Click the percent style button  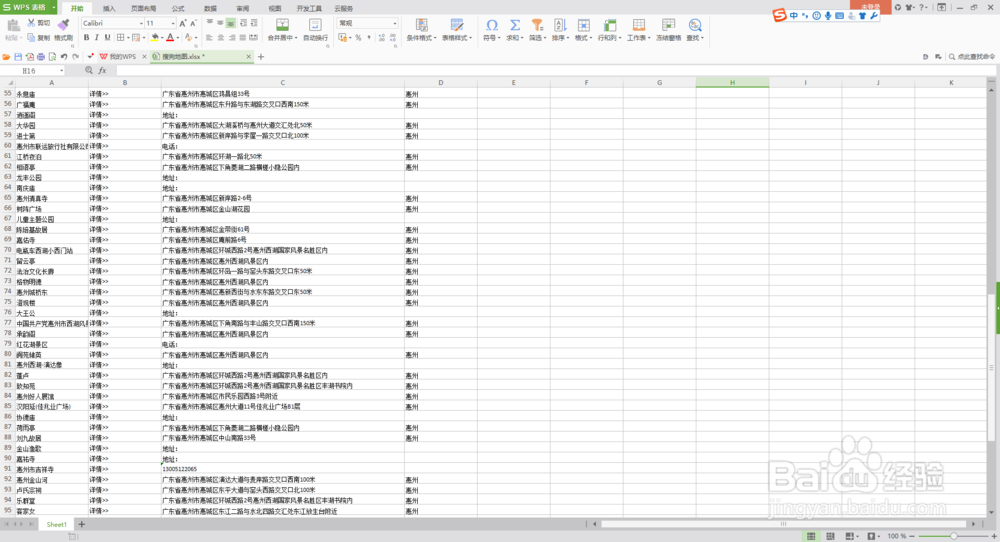358,38
